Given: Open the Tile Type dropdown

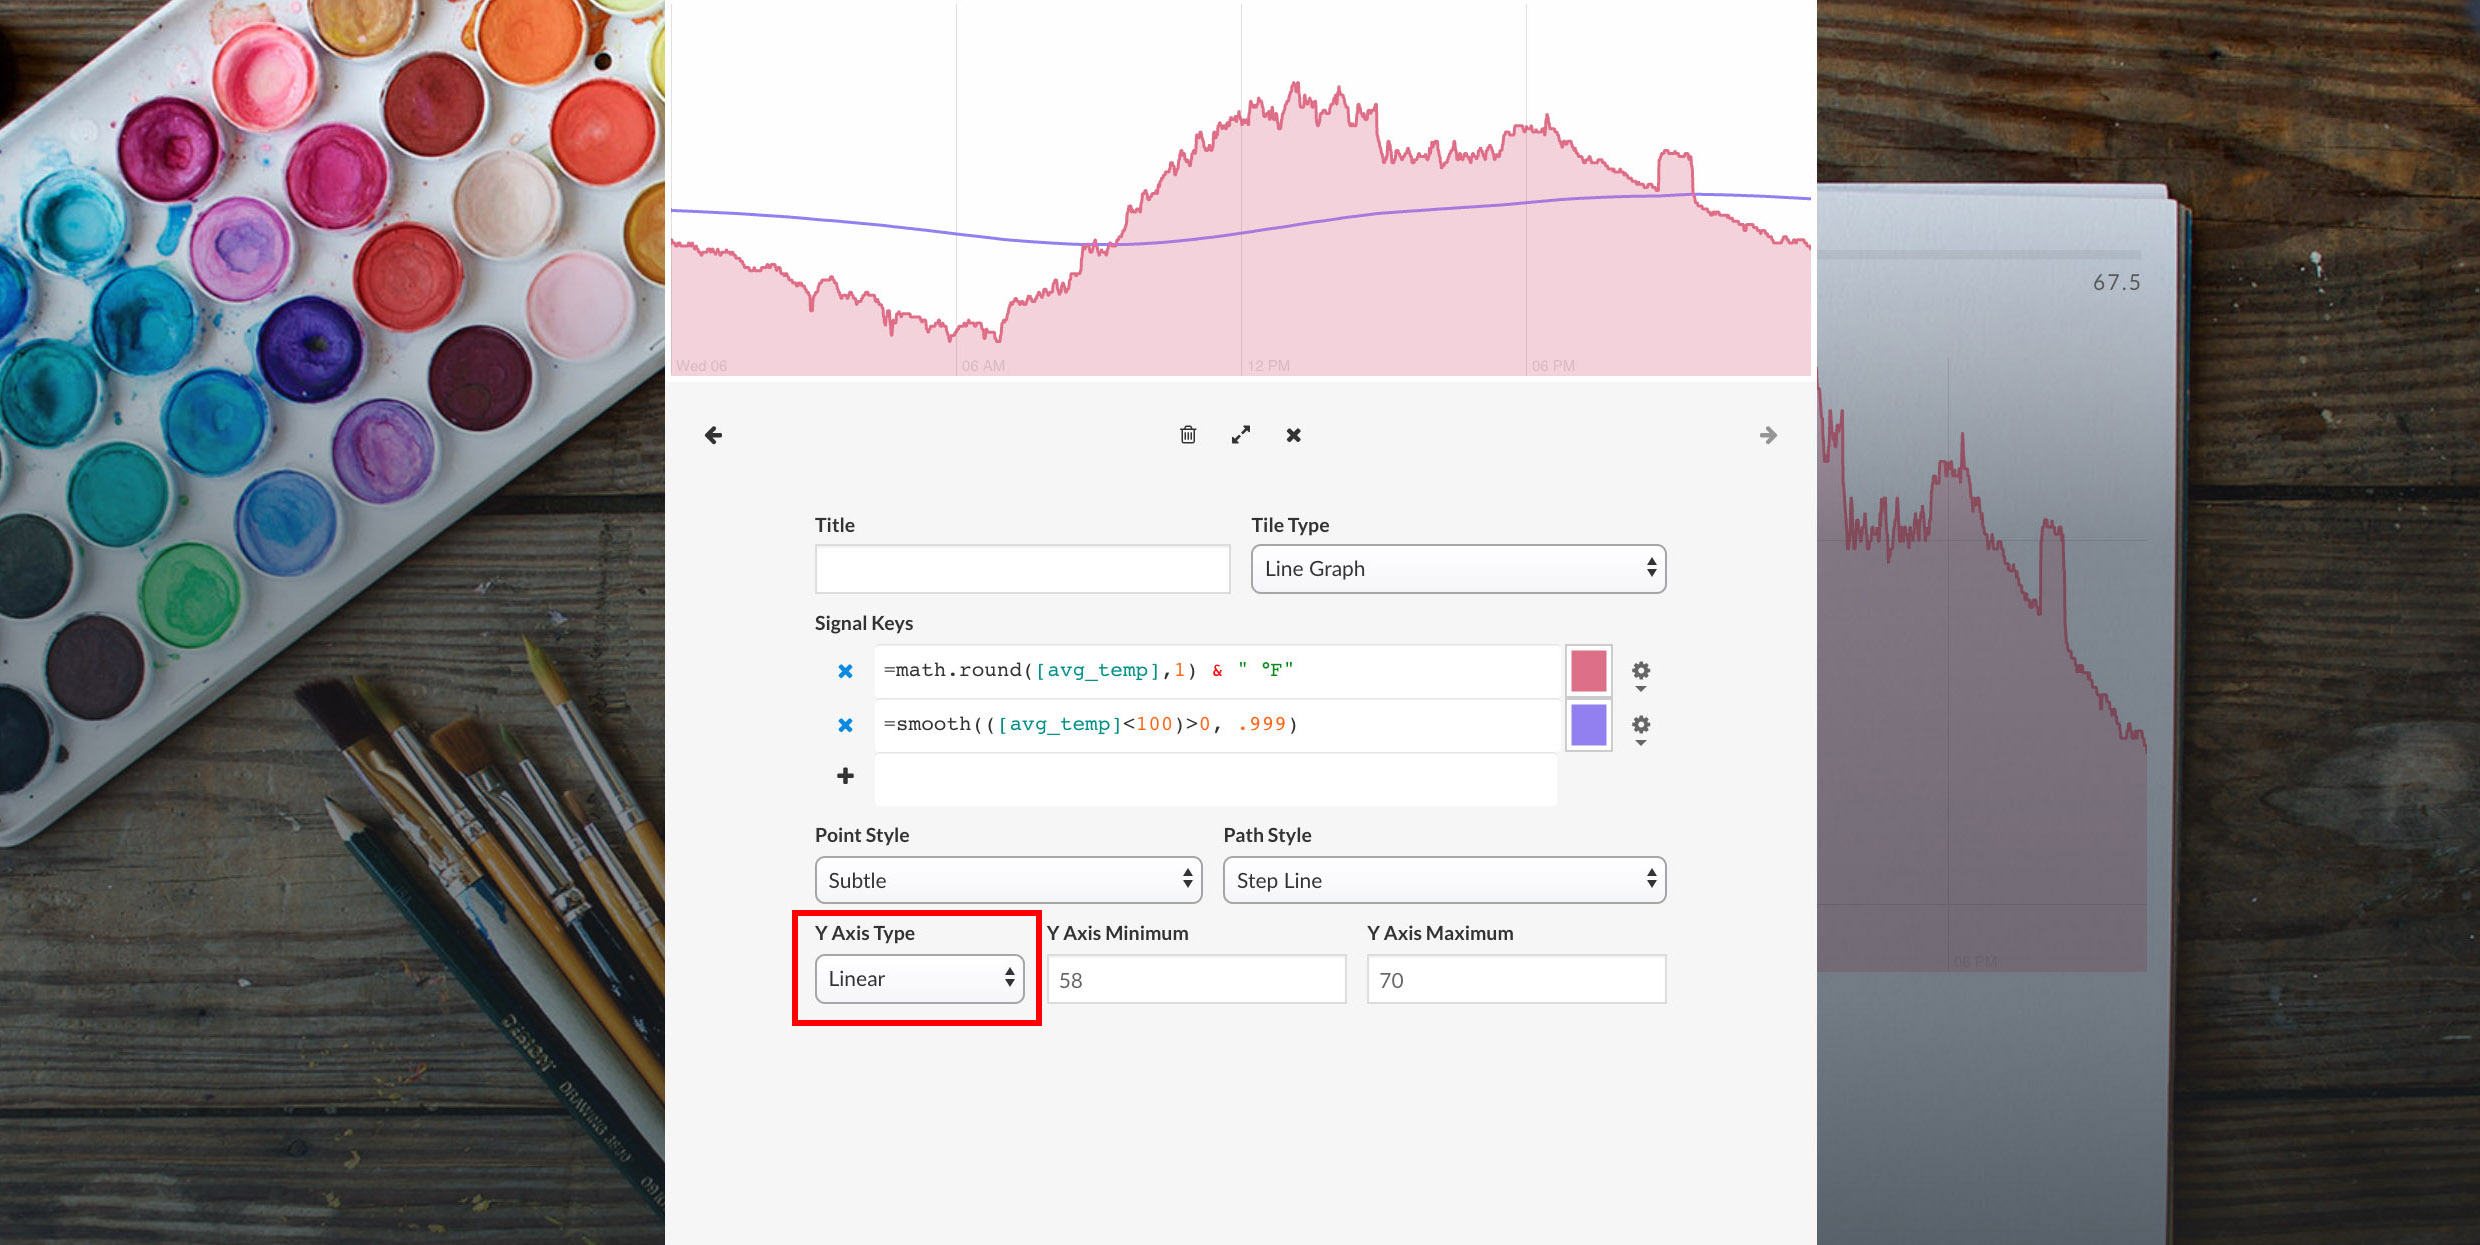Looking at the screenshot, I should (1457, 568).
